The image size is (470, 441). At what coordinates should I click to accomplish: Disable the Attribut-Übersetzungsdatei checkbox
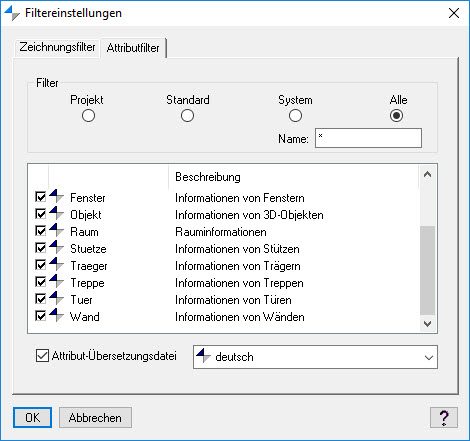coord(42,356)
